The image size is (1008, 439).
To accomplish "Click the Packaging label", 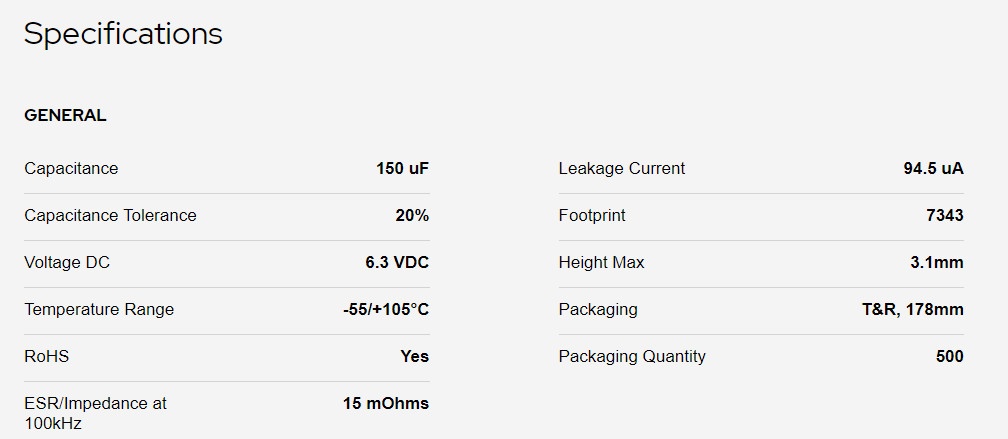I will [x=598, y=309].
